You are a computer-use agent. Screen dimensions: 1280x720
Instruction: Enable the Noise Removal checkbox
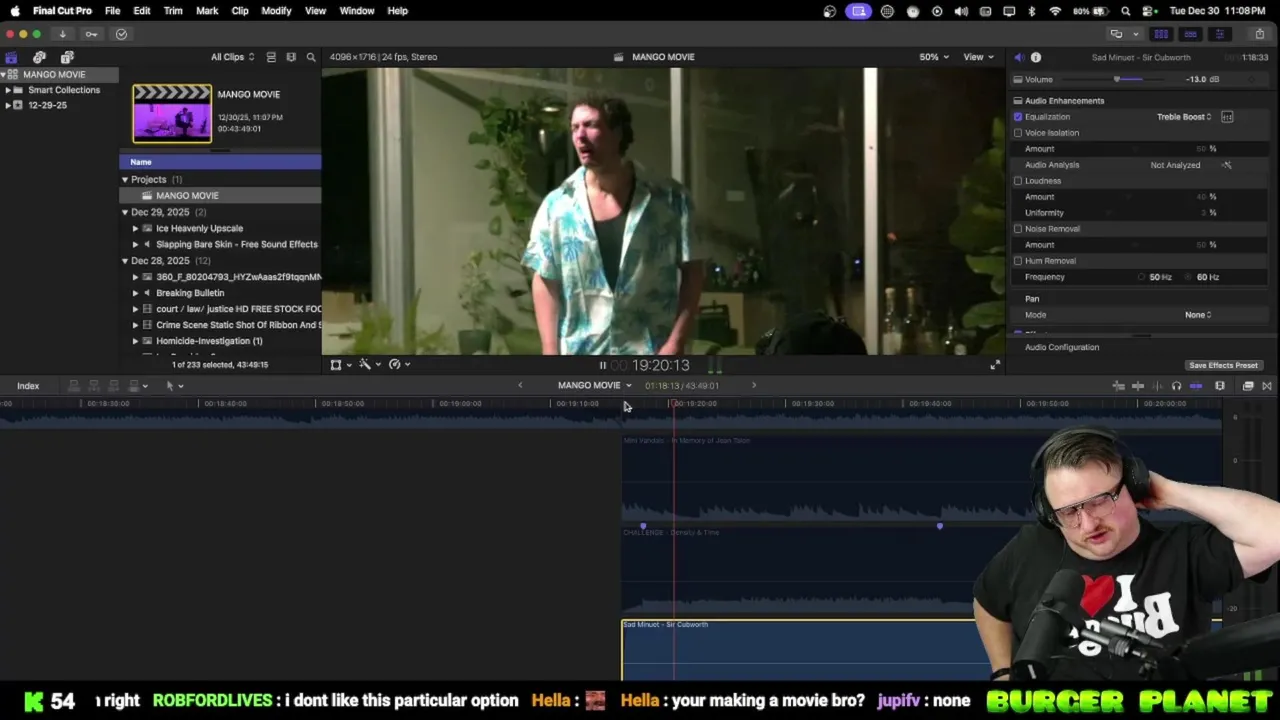[1018, 229]
